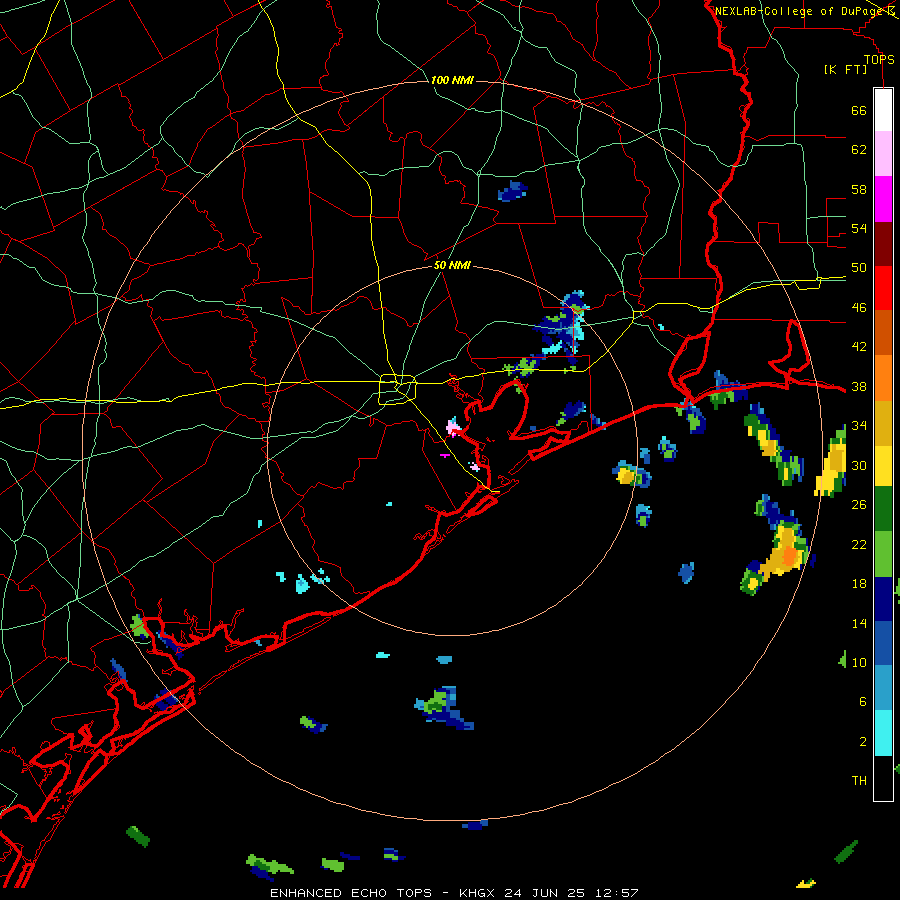The image size is (900, 900).
Task: Click the legend value '14'
Action: (x=859, y=623)
